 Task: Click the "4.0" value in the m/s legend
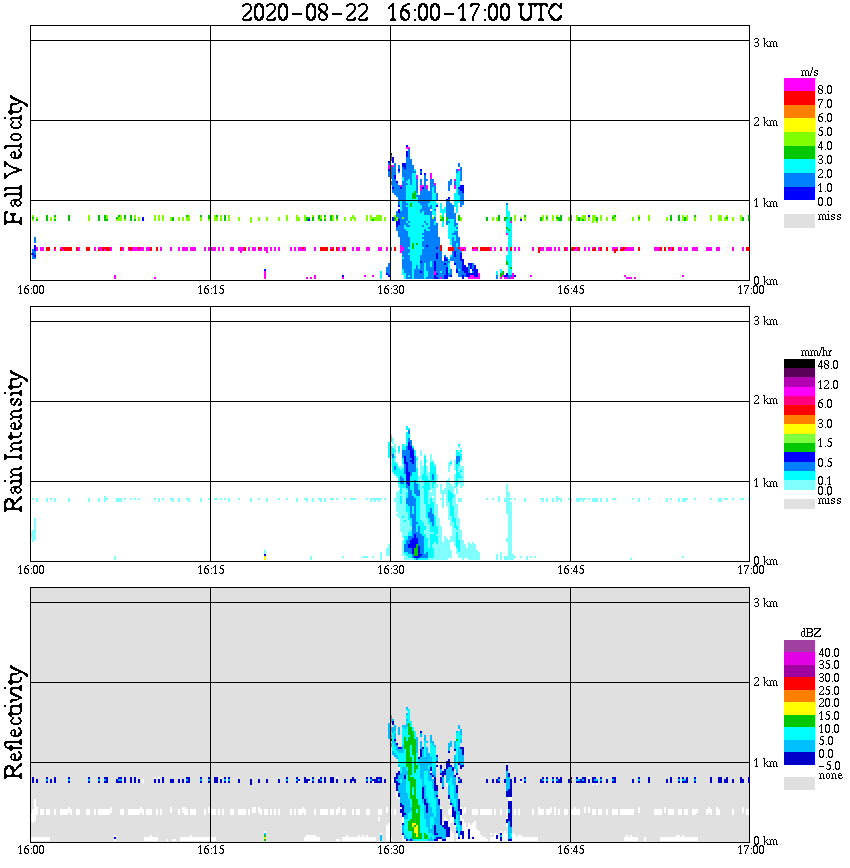825,146
